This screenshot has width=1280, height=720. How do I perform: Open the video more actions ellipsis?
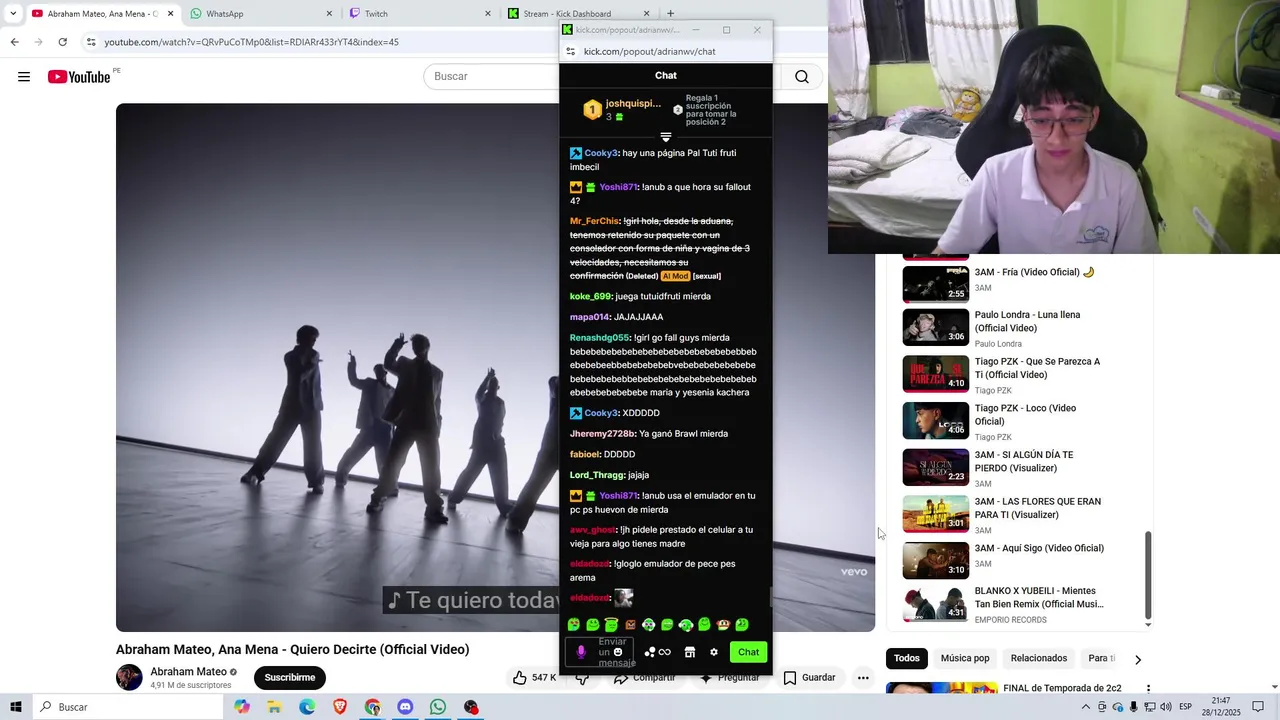tap(863, 678)
